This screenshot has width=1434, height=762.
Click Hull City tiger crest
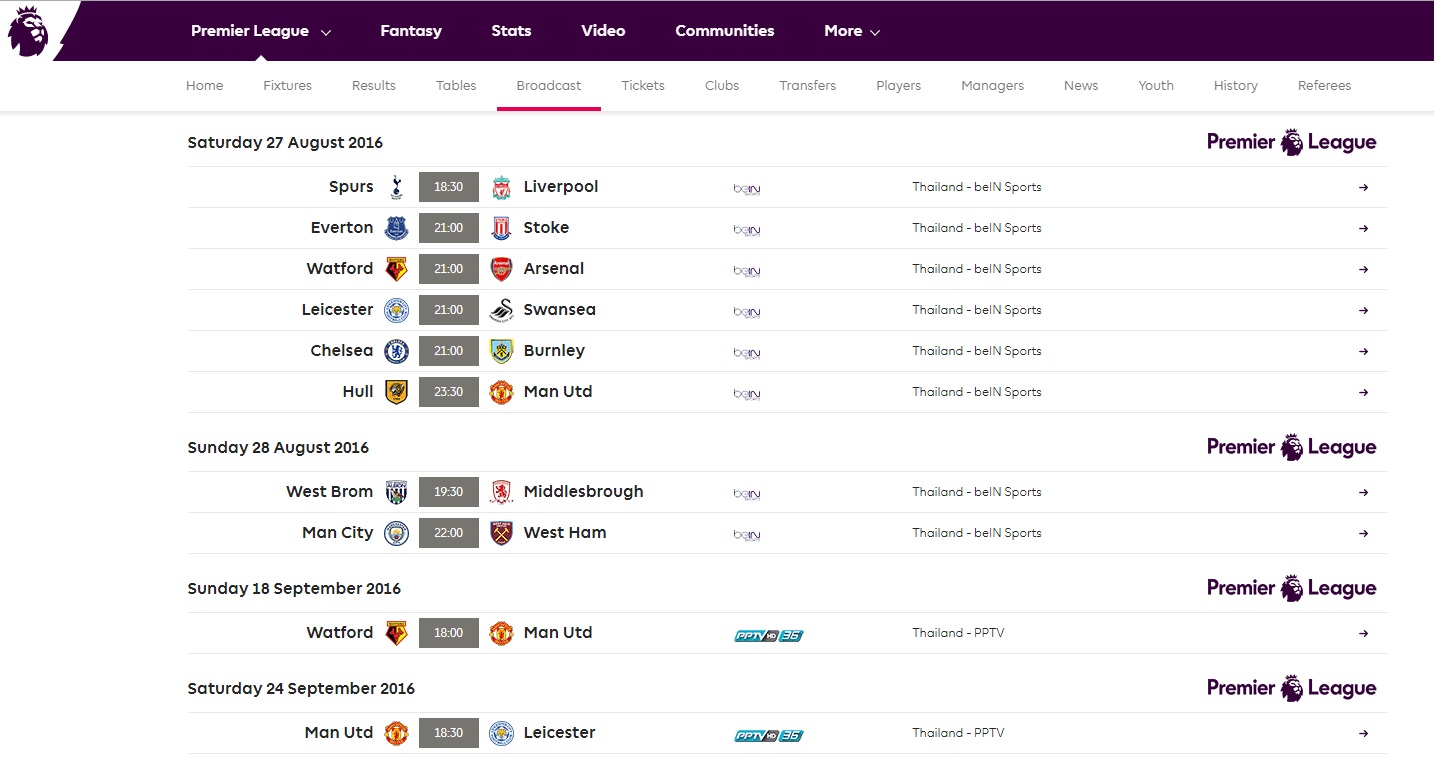coord(397,392)
